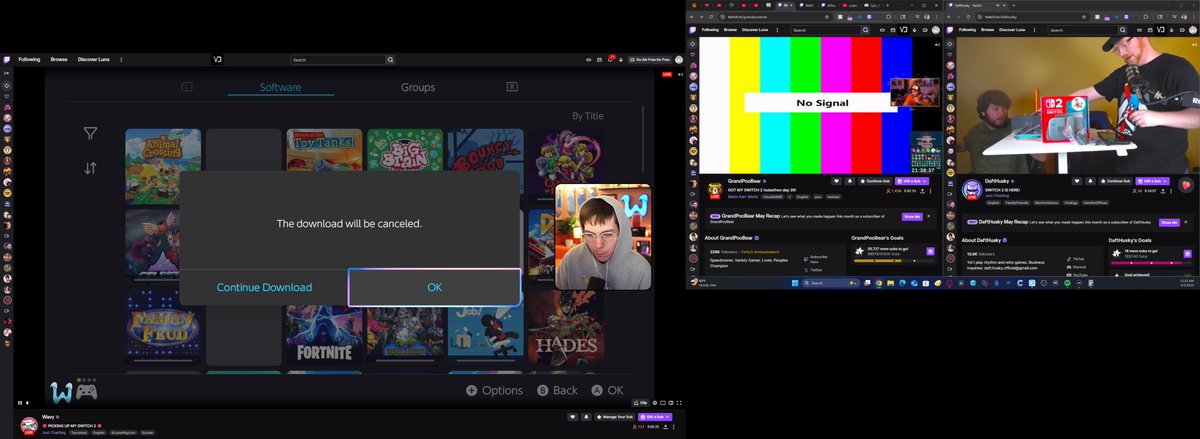
Task: Toggle notification bell for GrandPooBear channel
Action: tap(848, 181)
